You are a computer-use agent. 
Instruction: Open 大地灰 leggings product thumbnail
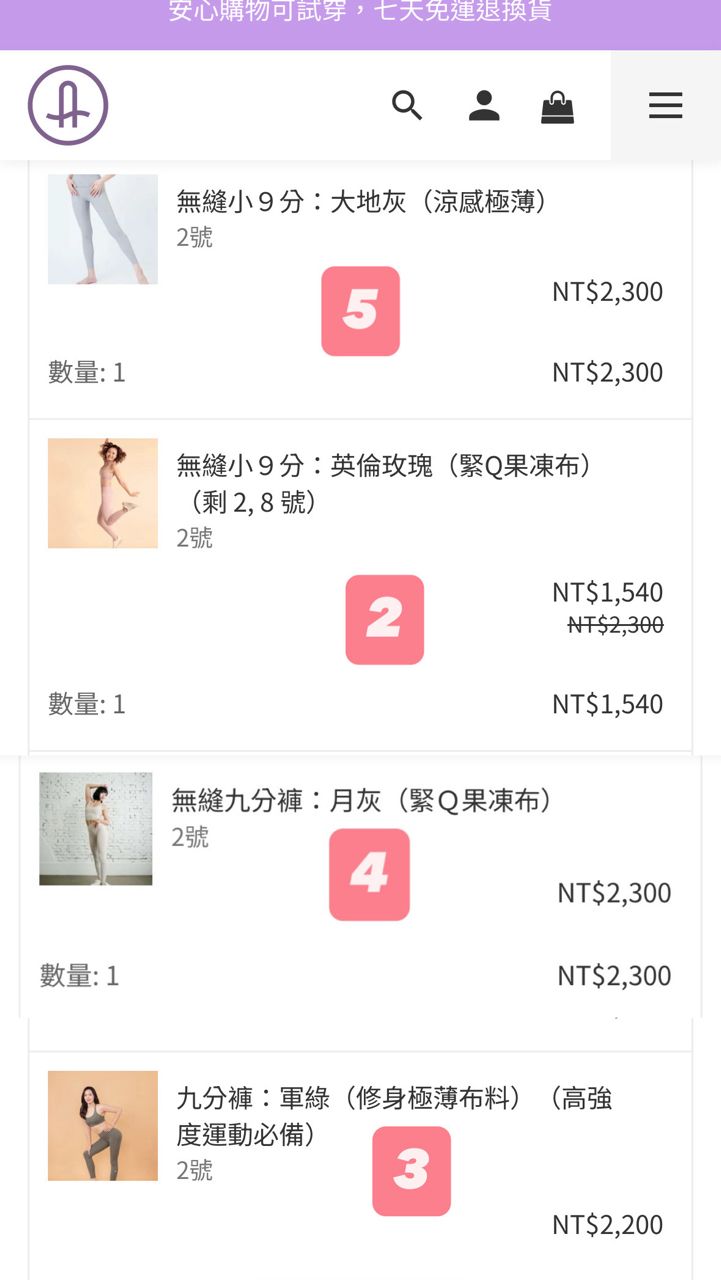point(103,229)
